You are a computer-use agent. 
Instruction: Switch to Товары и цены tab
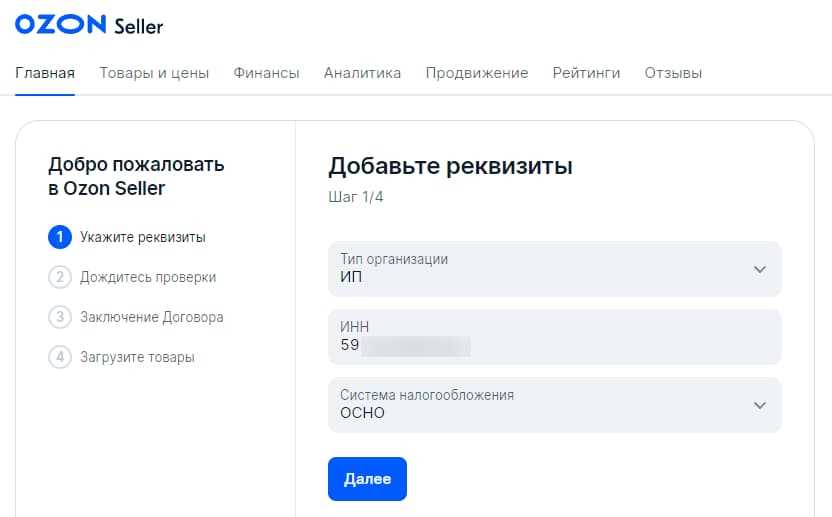tap(154, 73)
